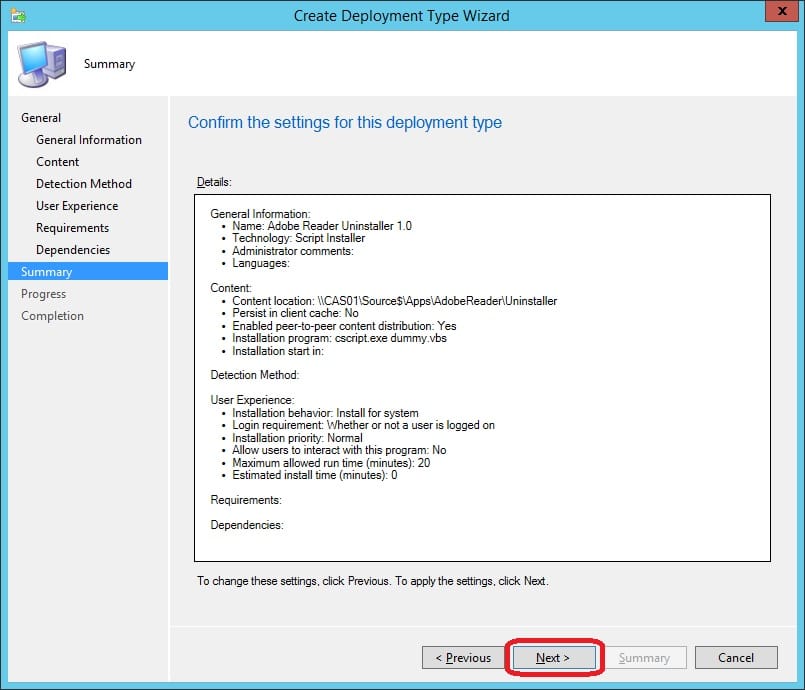Image resolution: width=805 pixels, height=690 pixels.
Task: Open the Requirements step
Action: tap(72, 228)
